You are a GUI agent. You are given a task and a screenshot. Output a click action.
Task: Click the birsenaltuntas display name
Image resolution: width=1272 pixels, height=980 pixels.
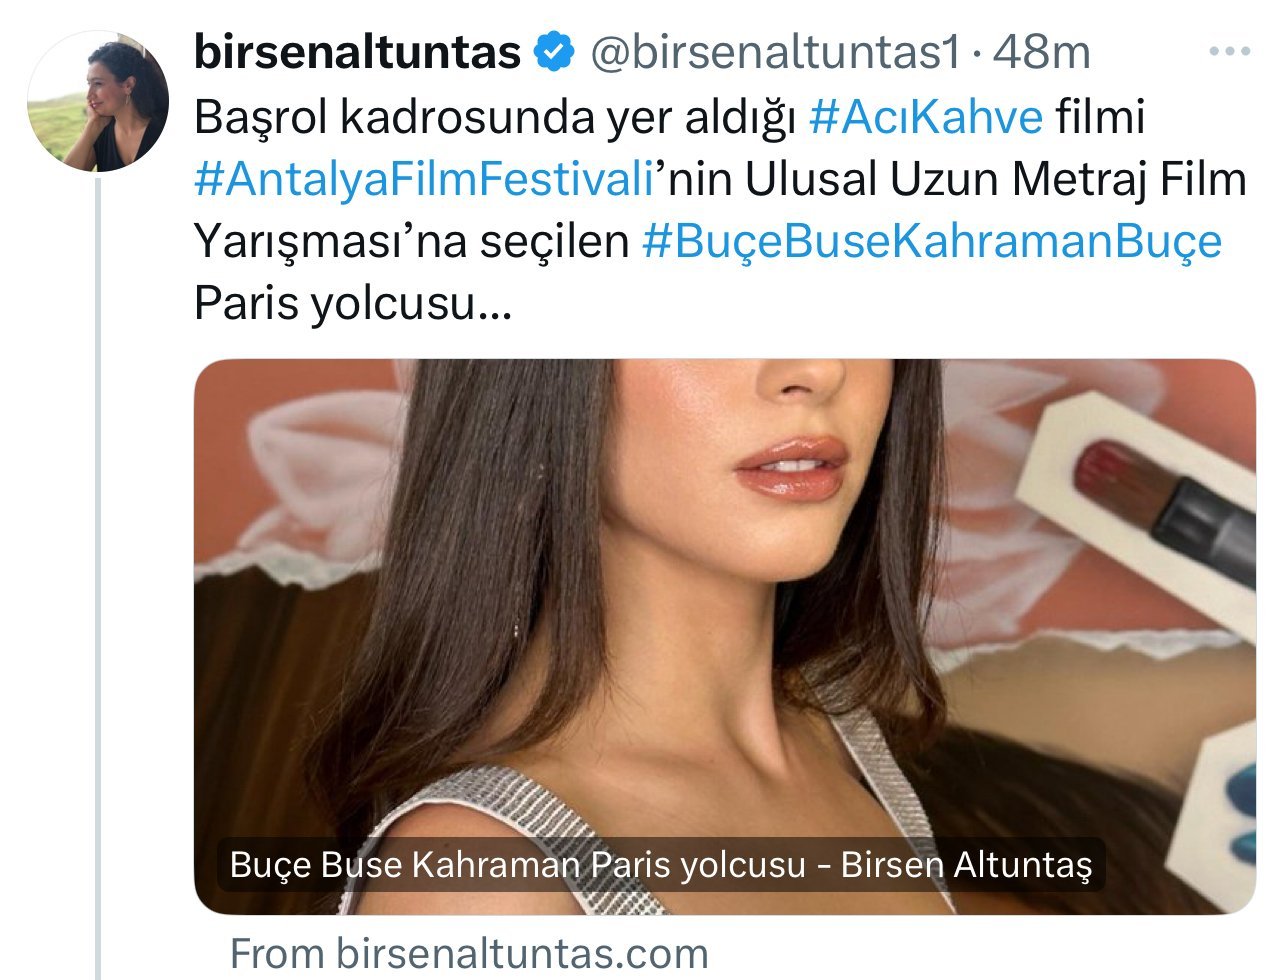coord(357,51)
